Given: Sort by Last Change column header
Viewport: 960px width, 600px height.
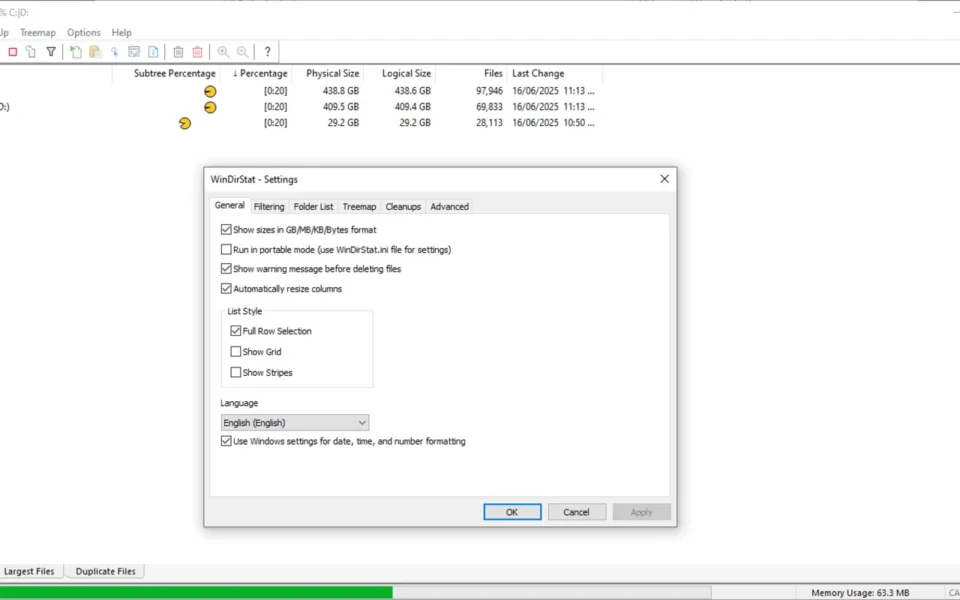Looking at the screenshot, I should coord(555,73).
